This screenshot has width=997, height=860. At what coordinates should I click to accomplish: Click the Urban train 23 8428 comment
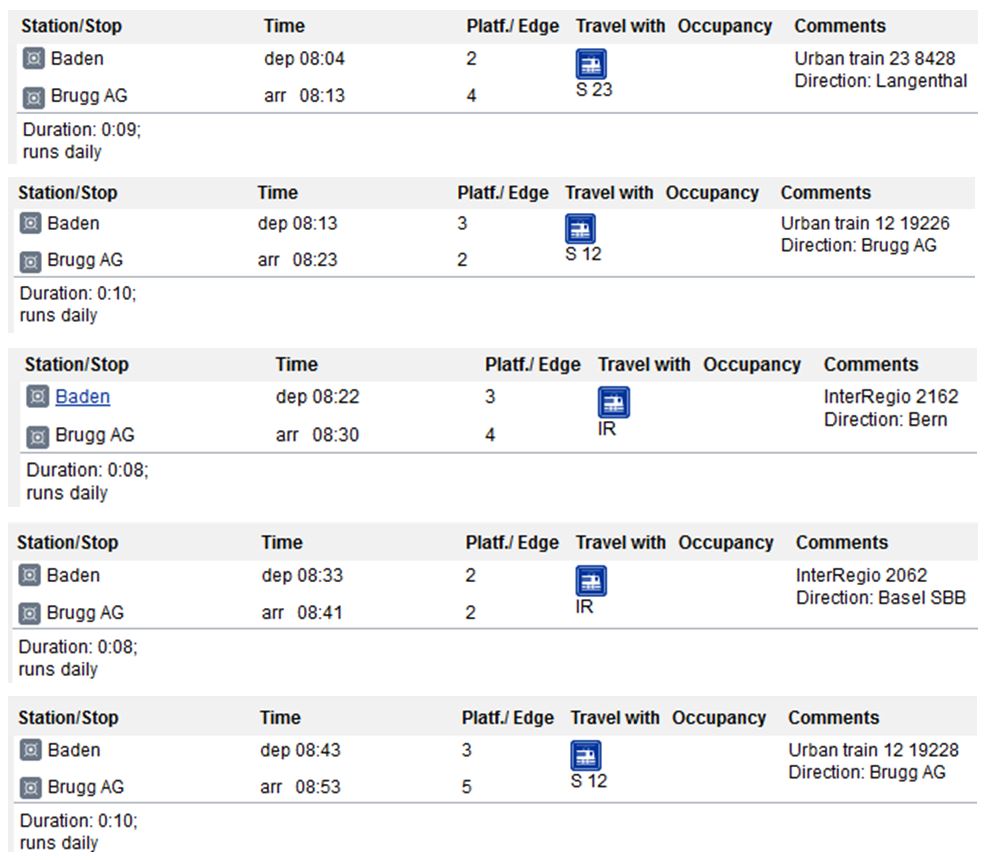874,58
